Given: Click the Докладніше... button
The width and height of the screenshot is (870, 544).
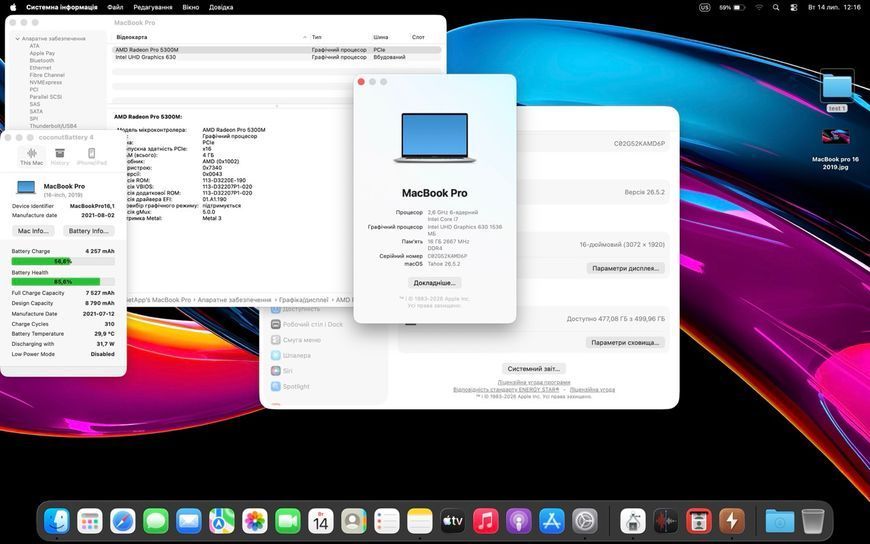Looking at the screenshot, I should tap(434, 283).
